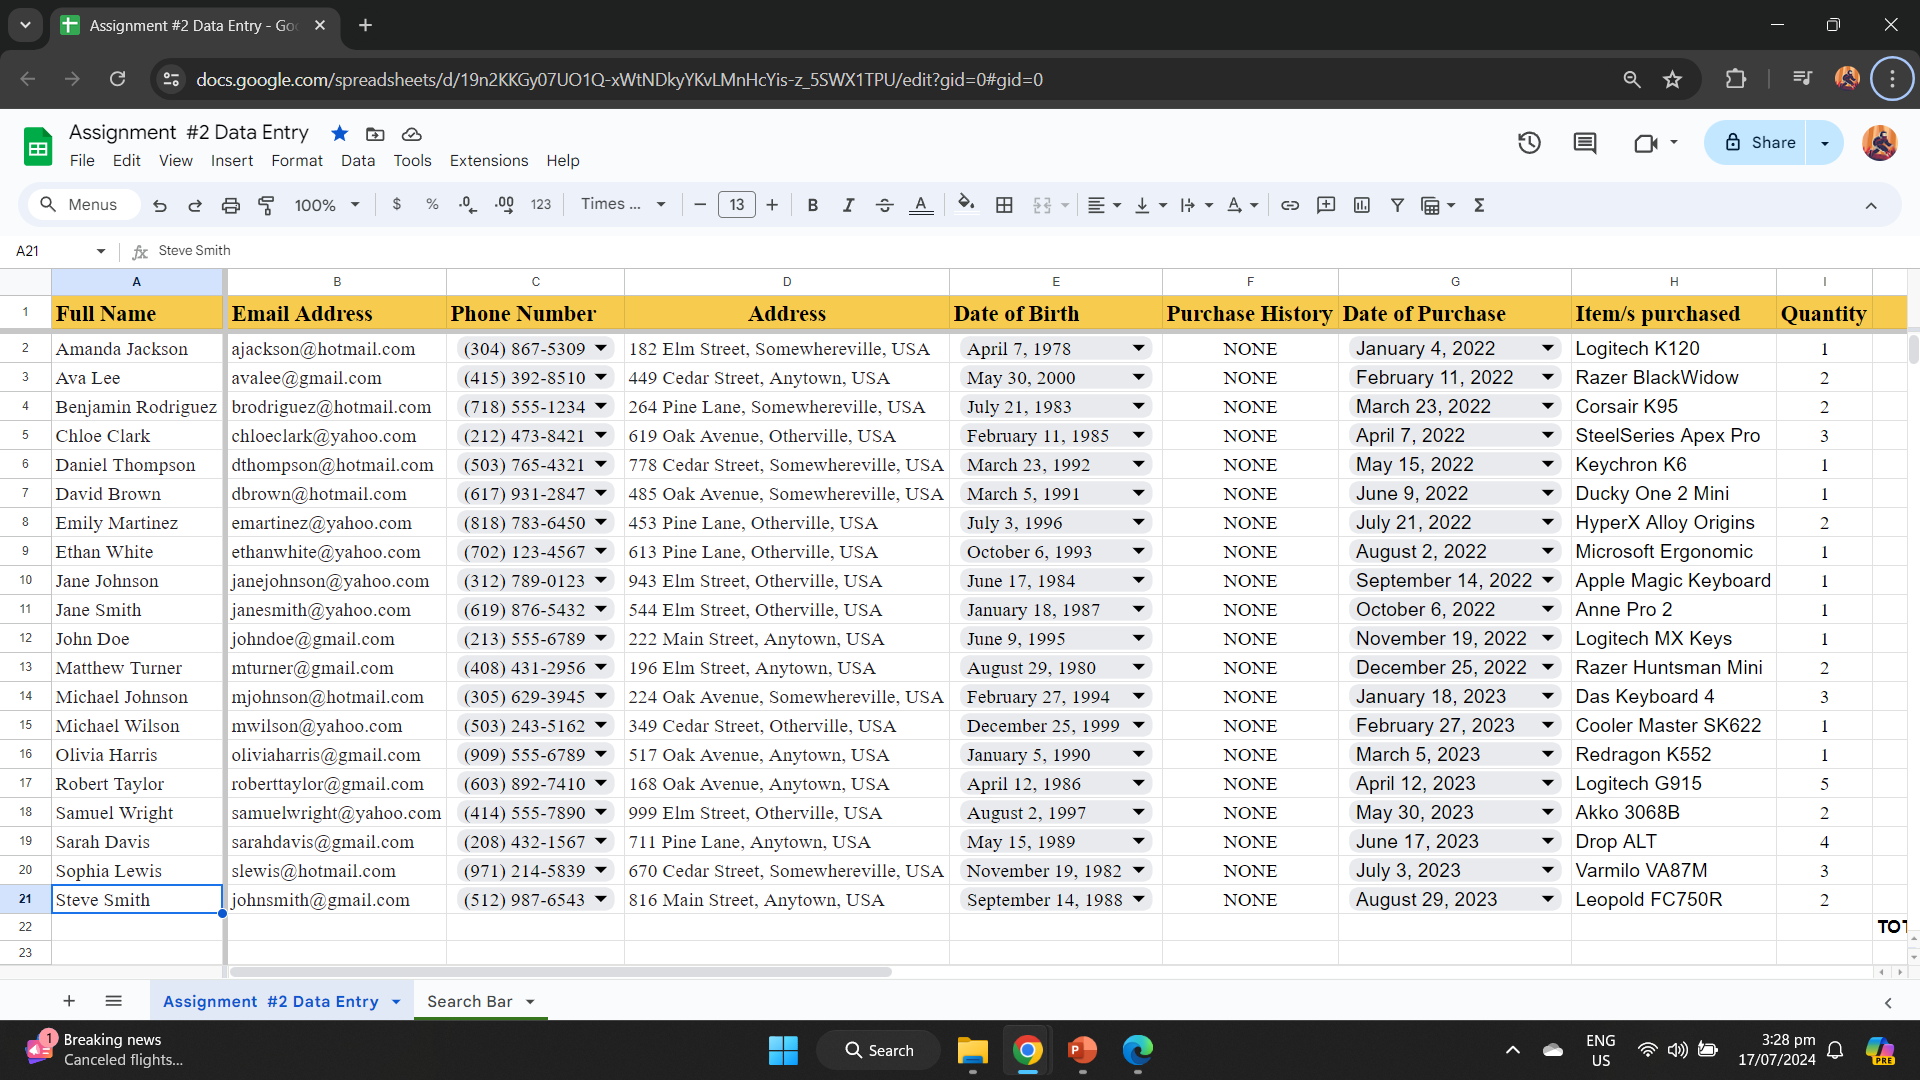This screenshot has width=1920, height=1080.
Task: Click the Windows Start button on taskbar
Action: [x=783, y=1050]
